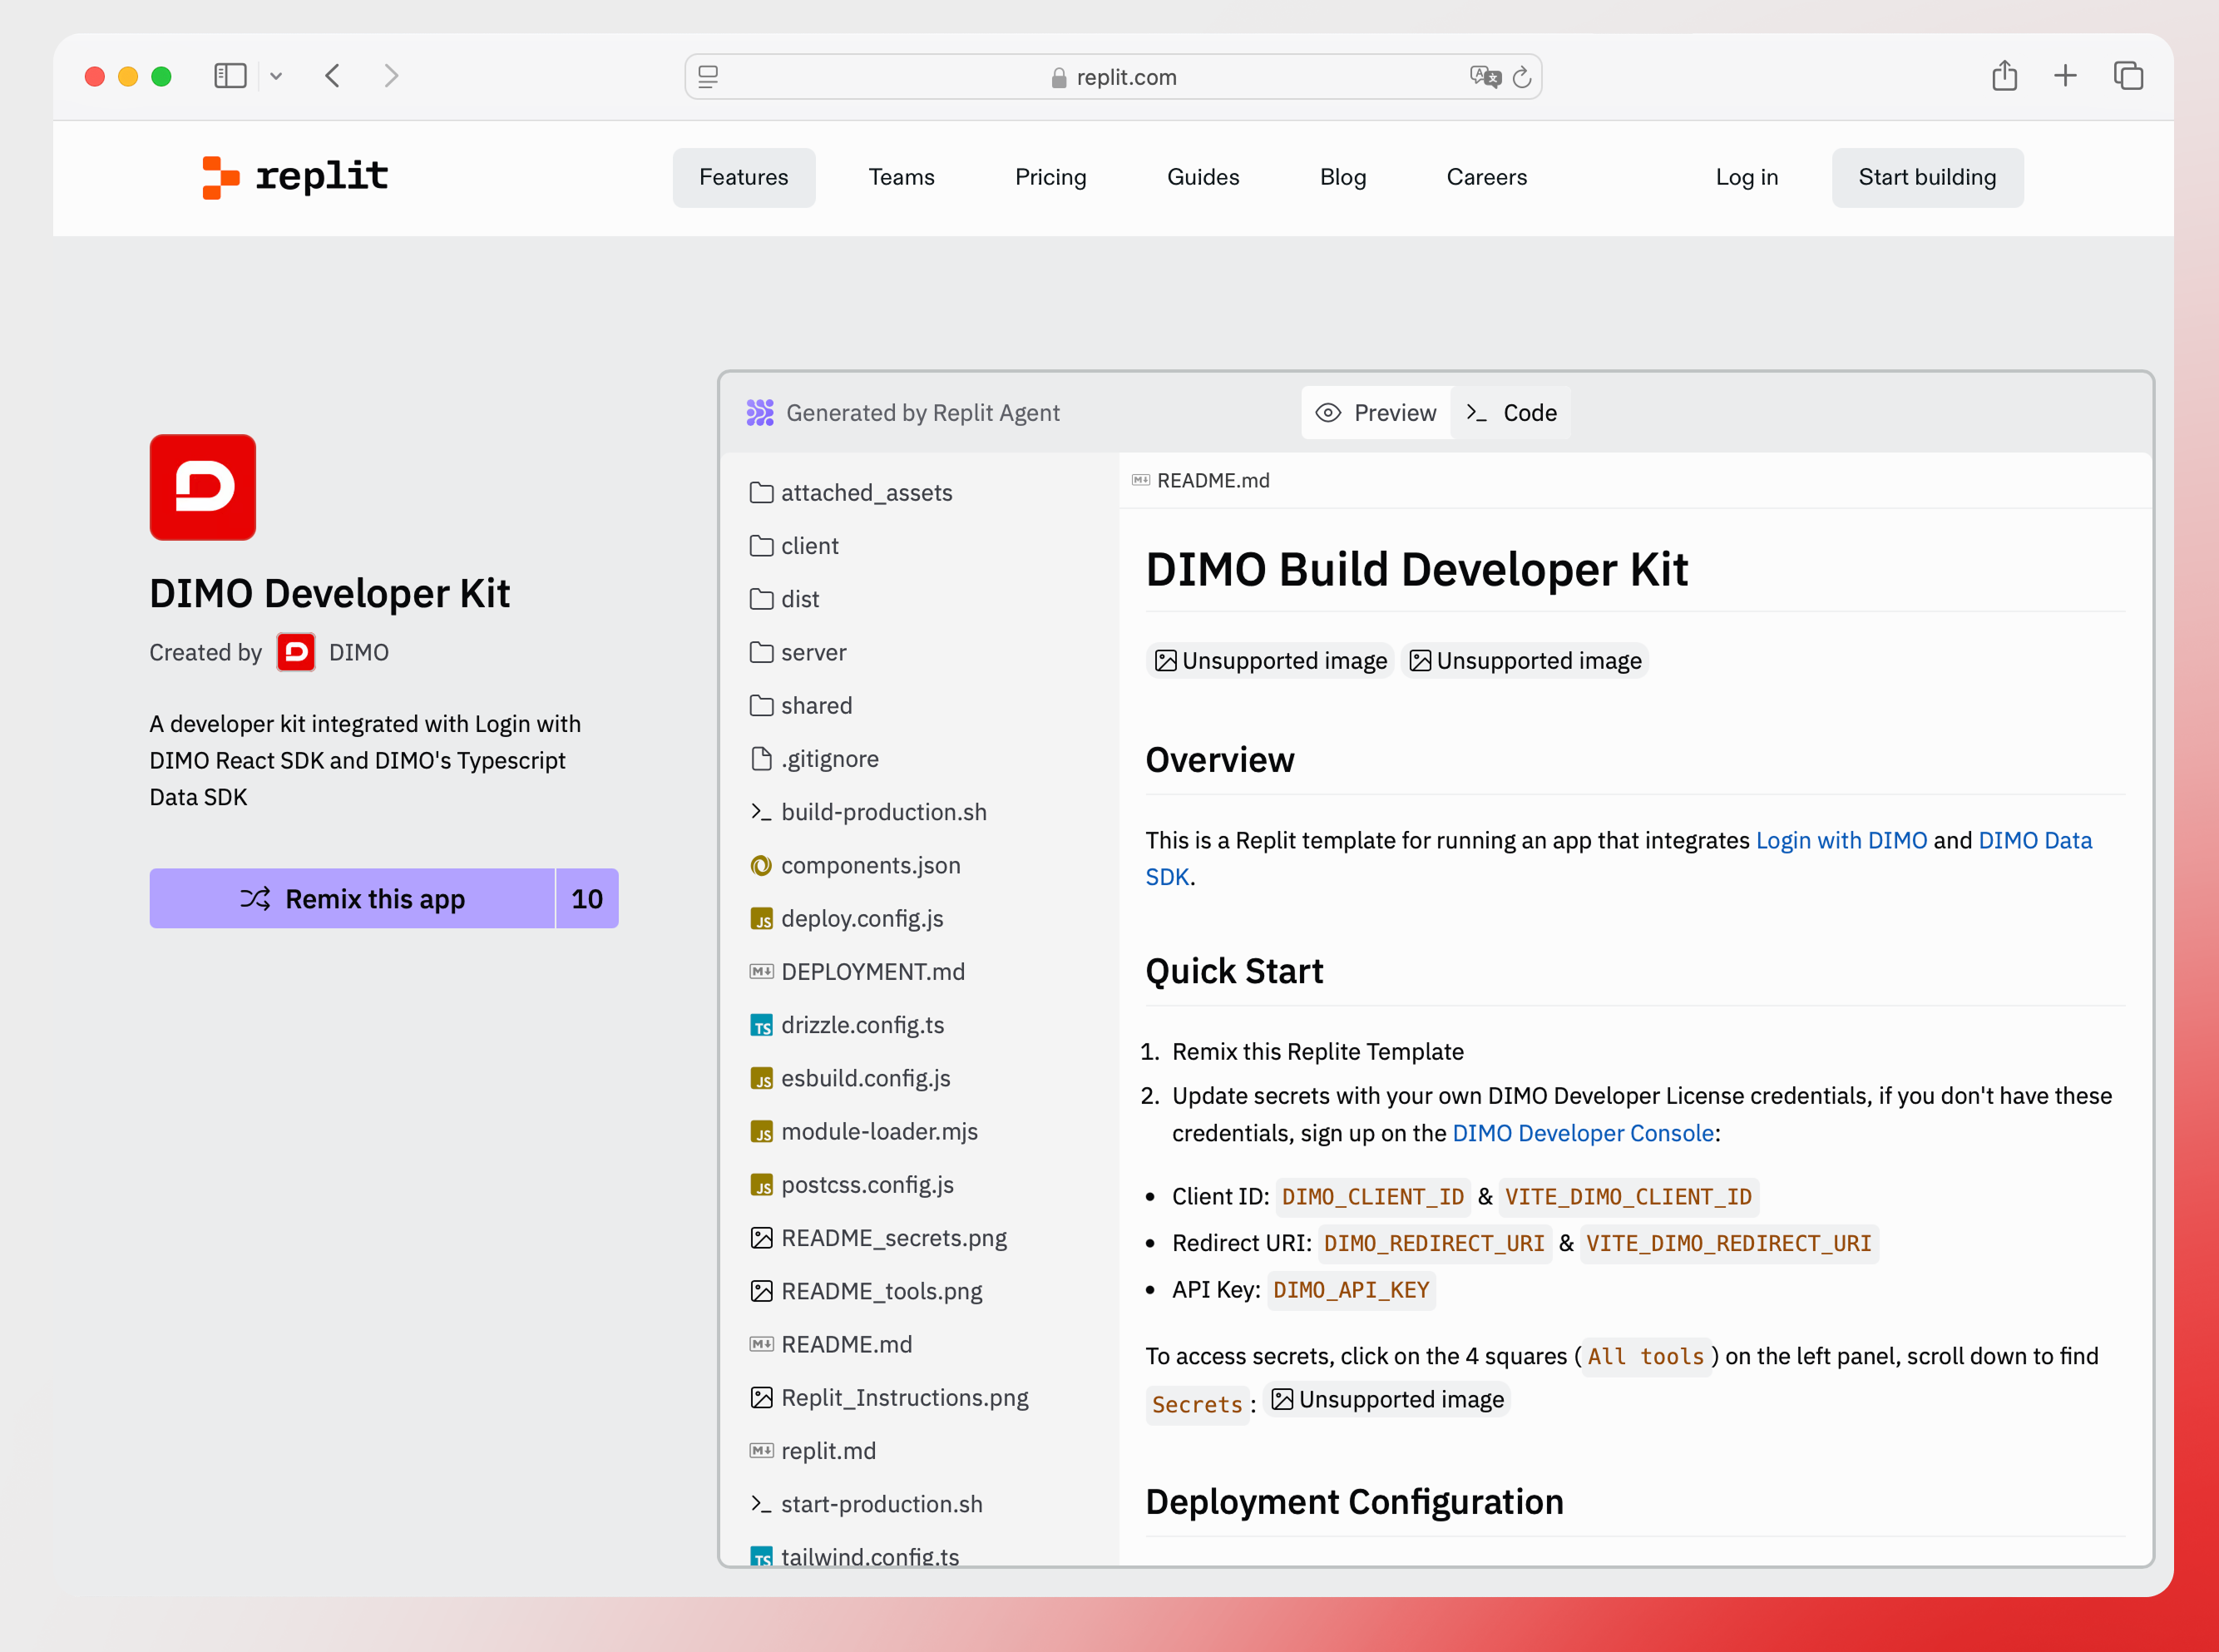This screenshot has width=2219, height=1652.
Task: Open the DIMO creator profile avatar
Action: tap(296, 652)
